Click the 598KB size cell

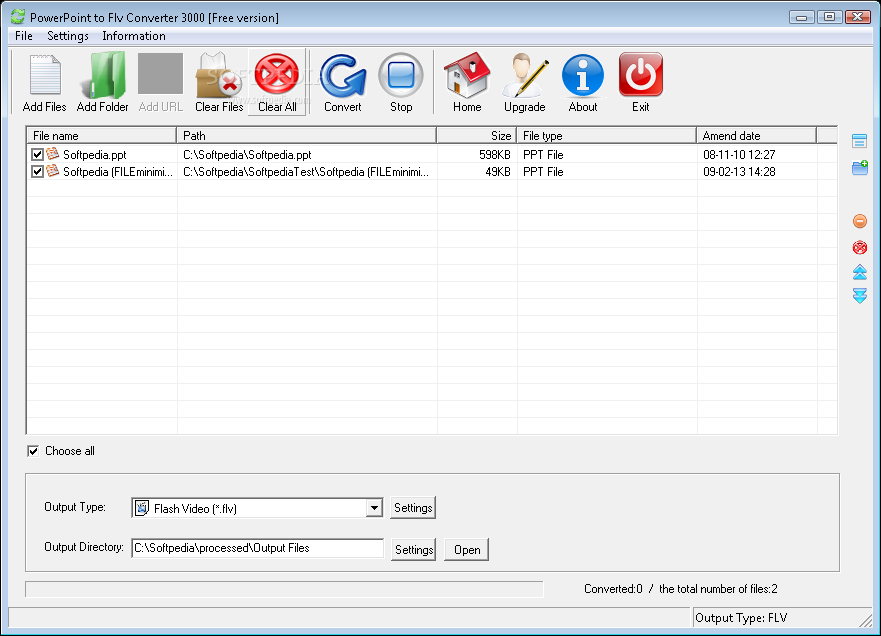coord(494,155)
